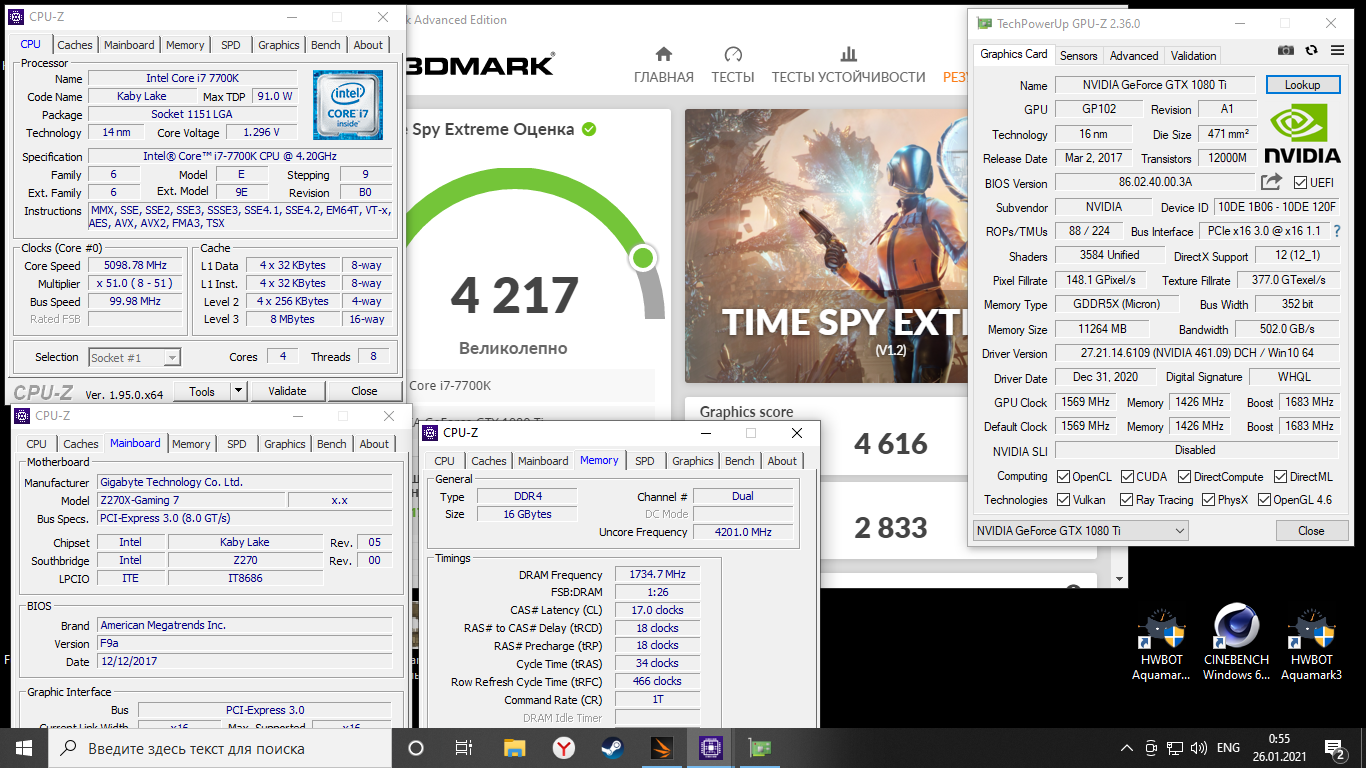
Task: Take GPU-Z screenshot with camera icon
Action: [1286, 50]
